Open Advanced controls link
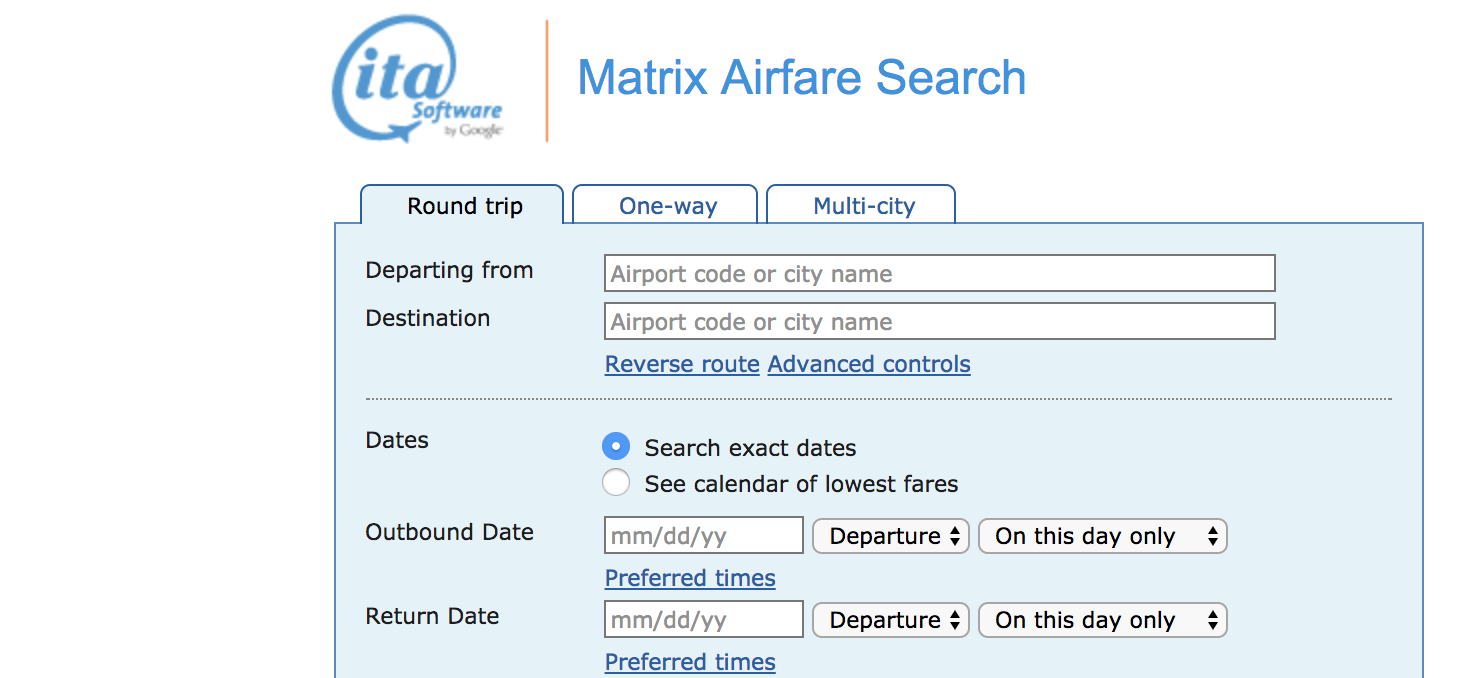Viewport: 1474px width, 678px height. click(x=869, y=364)
